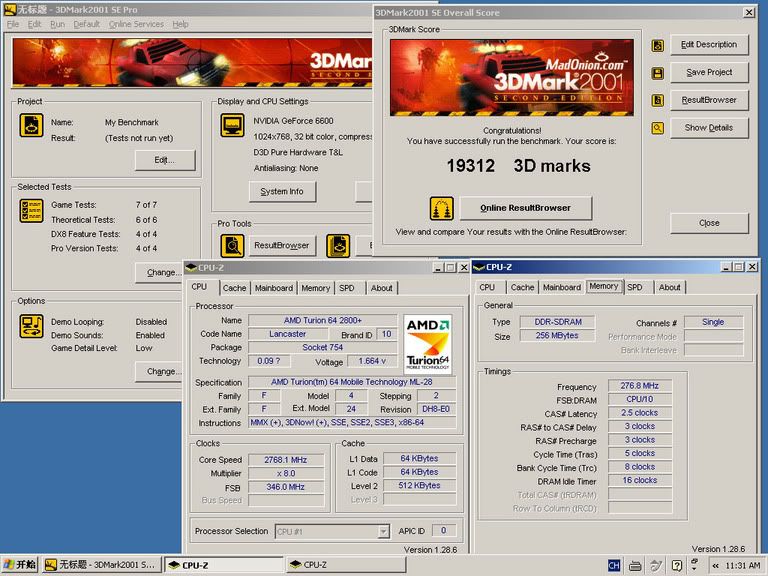768x576 pixels.
Task: Click the Options demo looping icon
Action: [31, 326]
